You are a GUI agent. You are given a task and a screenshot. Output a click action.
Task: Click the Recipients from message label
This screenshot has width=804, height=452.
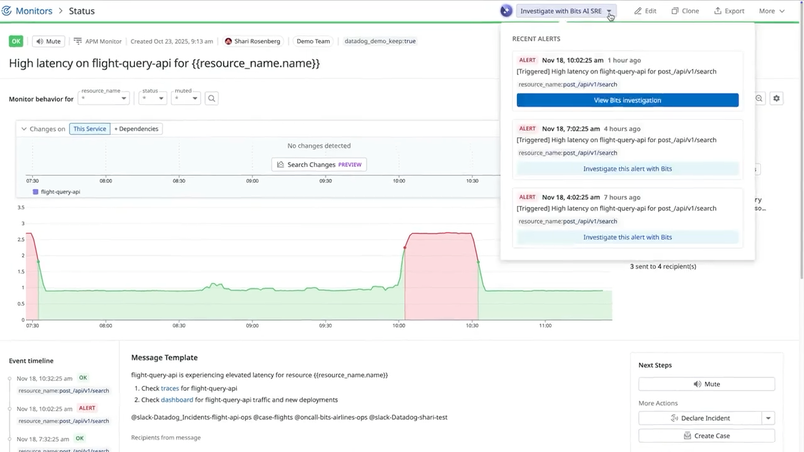point(166,438)
